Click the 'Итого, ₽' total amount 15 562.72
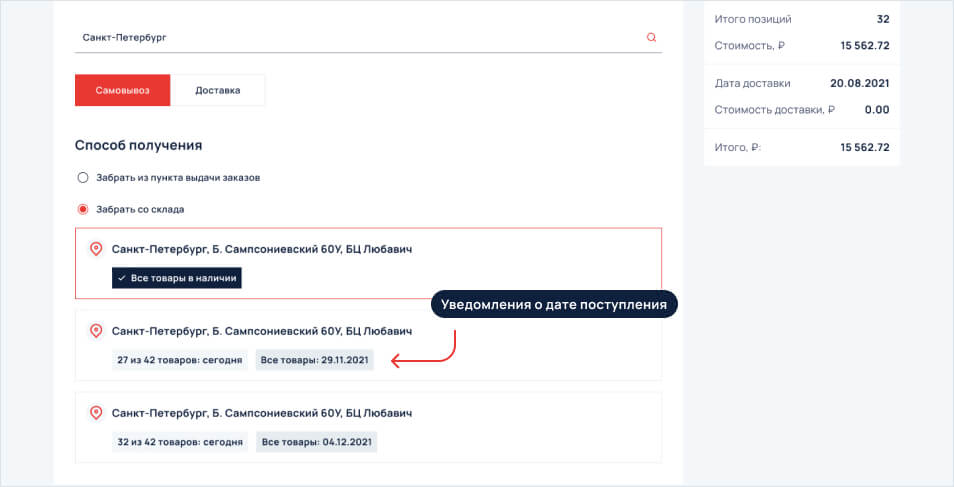Screen dimensions: 954x487 point(864,147)
